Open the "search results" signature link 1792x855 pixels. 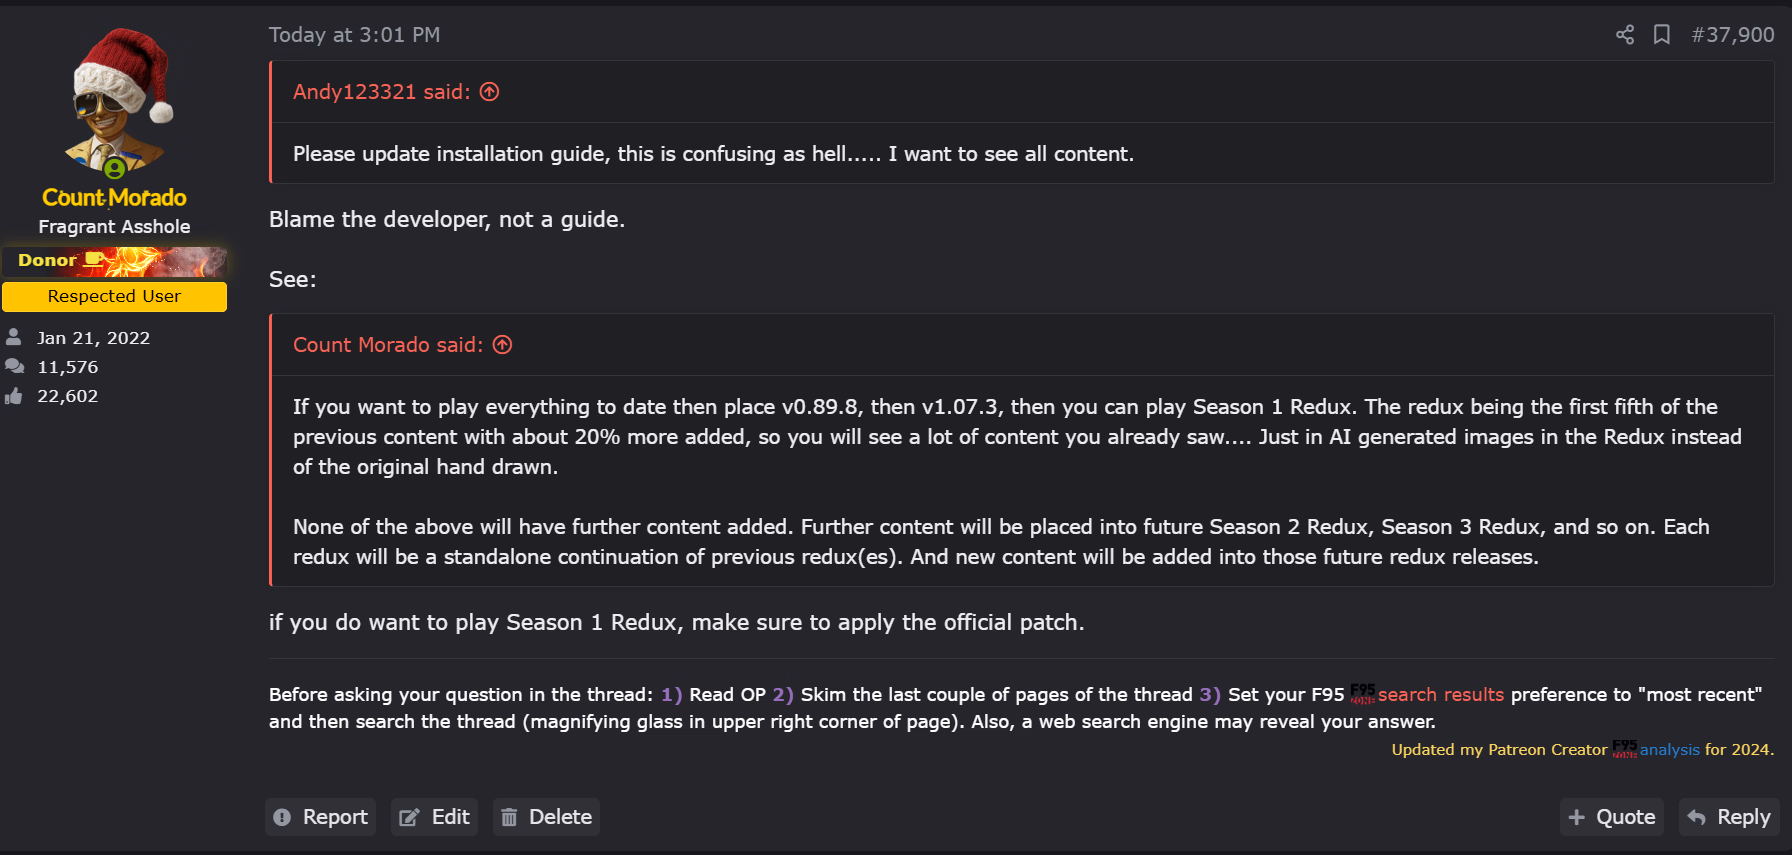1440,695
